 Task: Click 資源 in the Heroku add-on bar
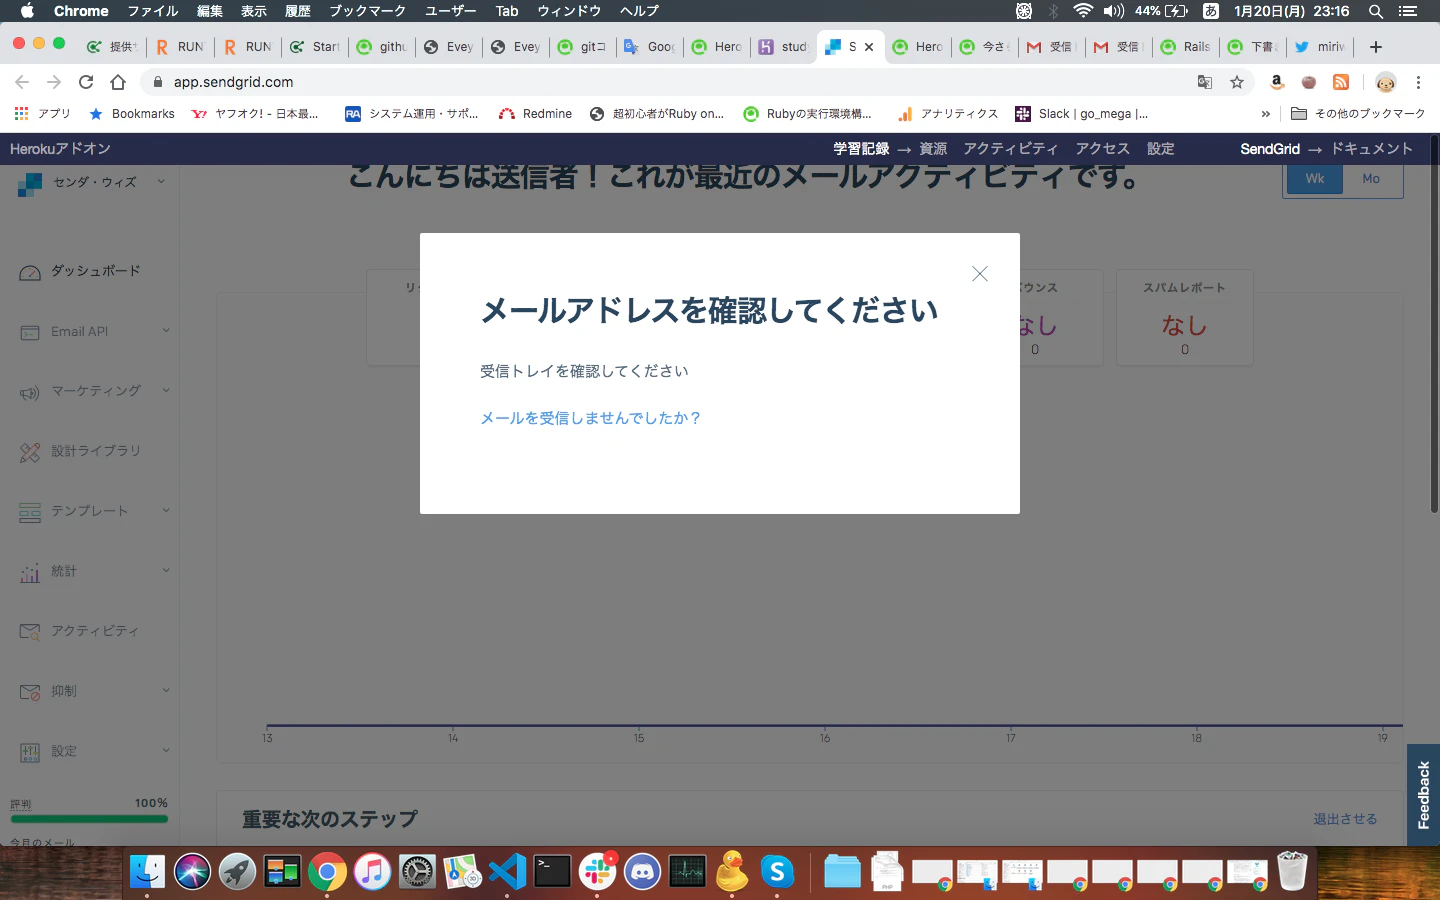[933, 149]
